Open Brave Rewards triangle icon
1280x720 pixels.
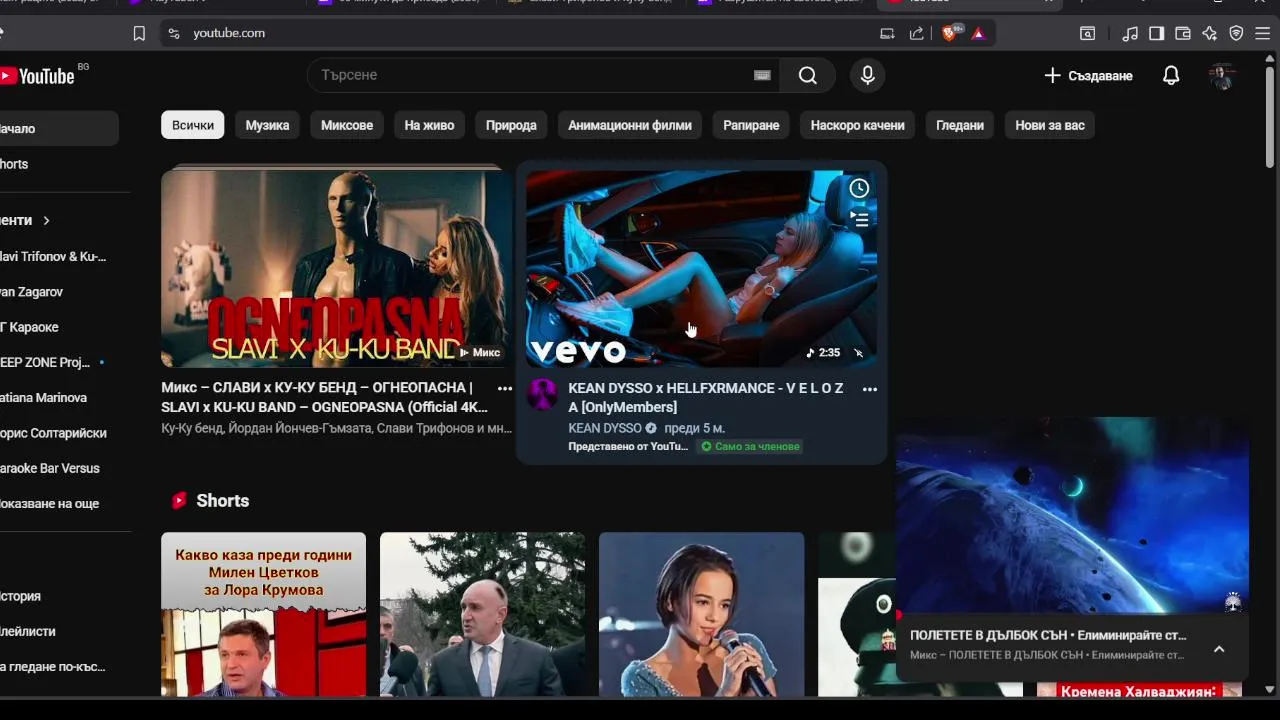(978, 33)
